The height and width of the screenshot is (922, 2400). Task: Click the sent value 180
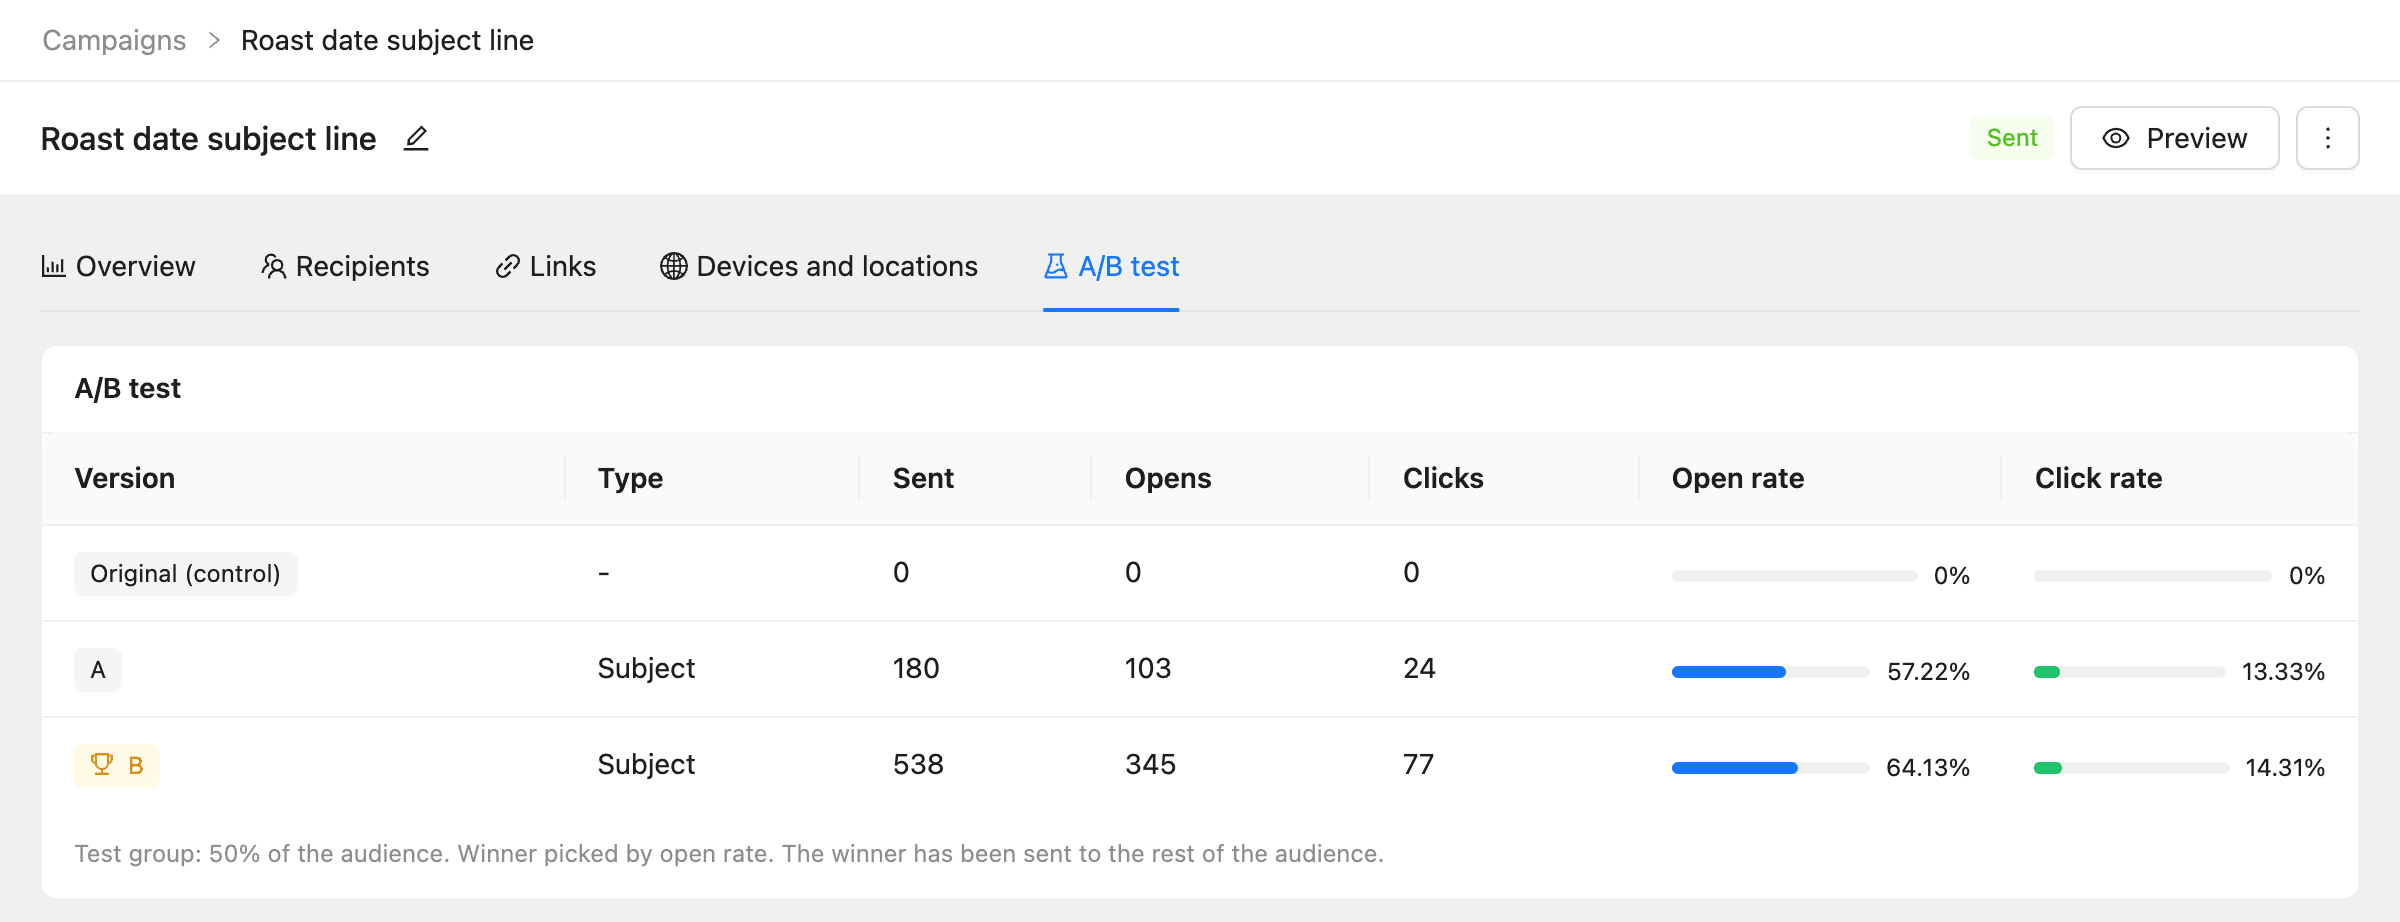click(x=916, y=668)
